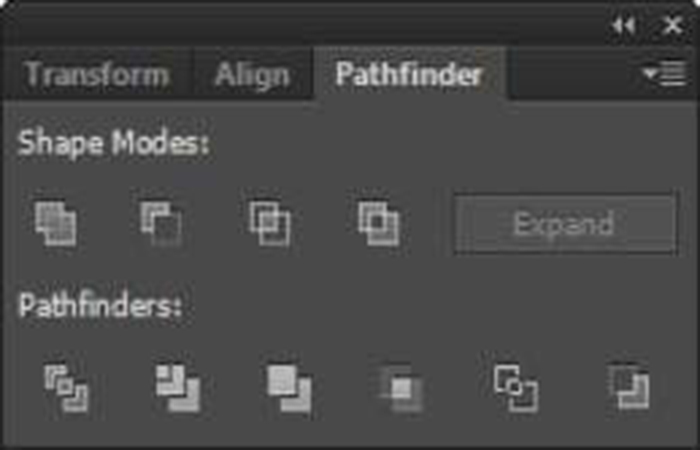Collapse panel using double-arrow icon
The height and width of the screenshot is (450, 700).
624,25
